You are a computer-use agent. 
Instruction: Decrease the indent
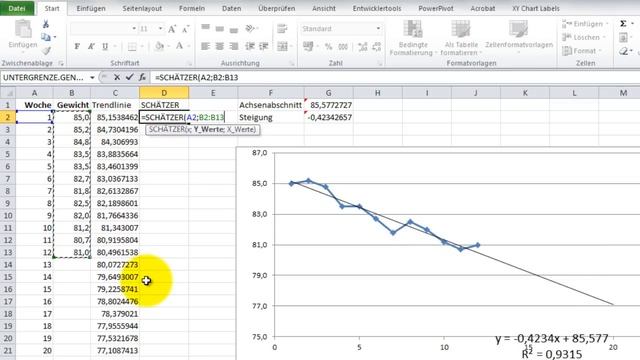point(250,47)
